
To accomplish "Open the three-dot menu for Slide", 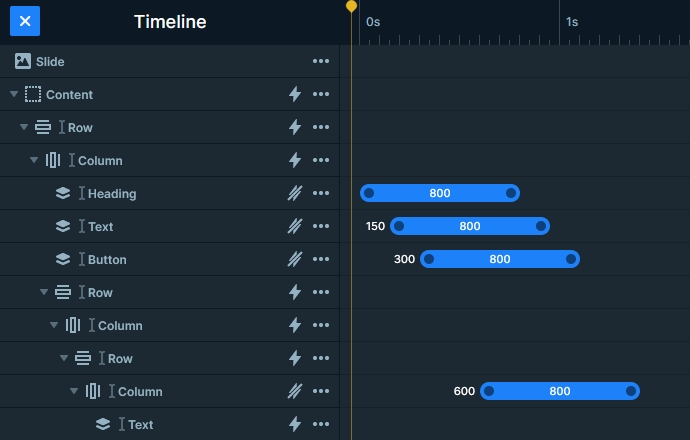I will [321, 61].
